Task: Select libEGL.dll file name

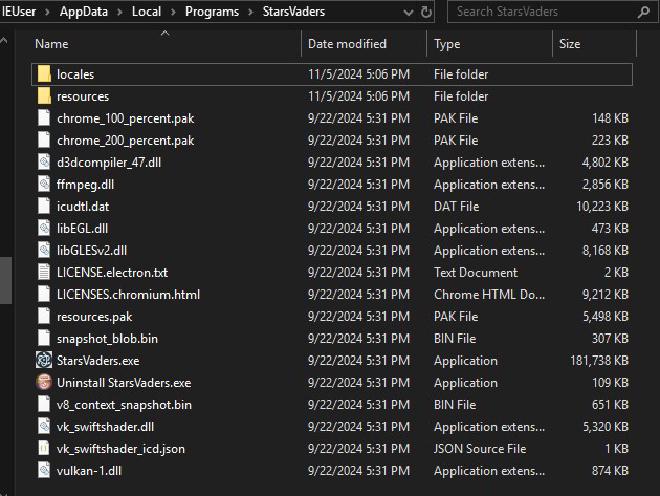Action: coord(82,229)
